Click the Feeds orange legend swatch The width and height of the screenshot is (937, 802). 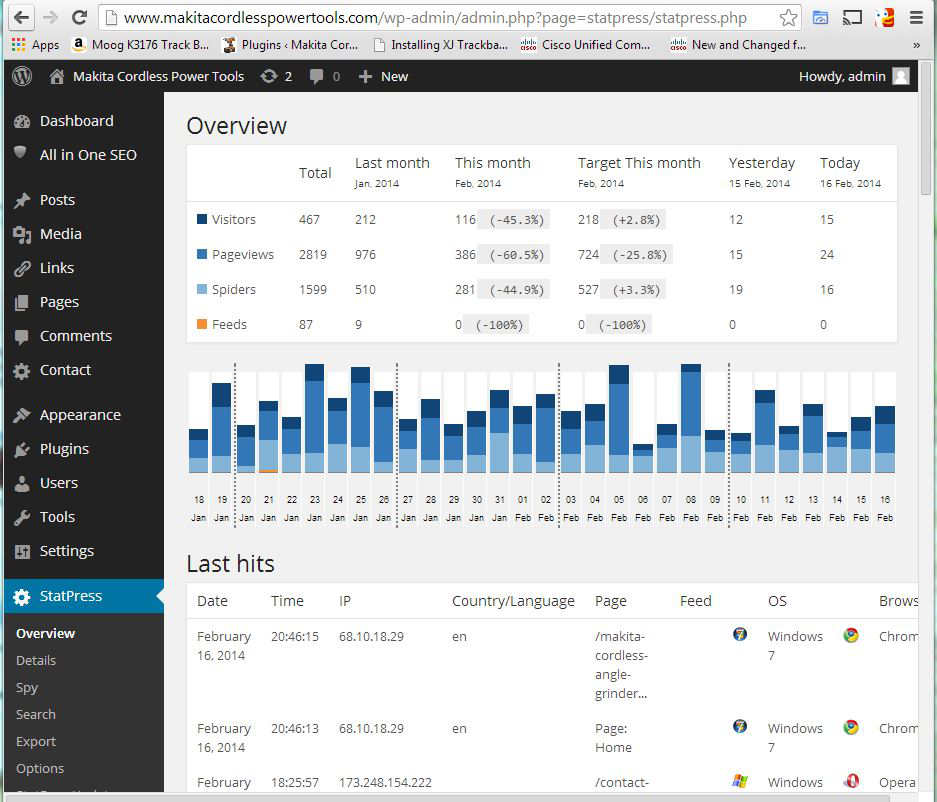(202, 324)
